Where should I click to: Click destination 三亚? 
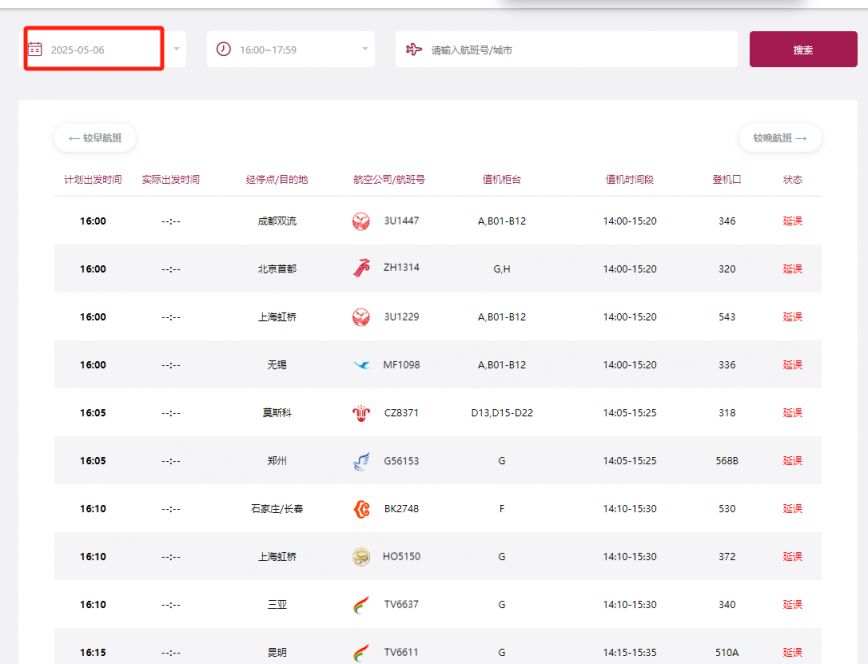pyautogui.click(x=277, y=605)
